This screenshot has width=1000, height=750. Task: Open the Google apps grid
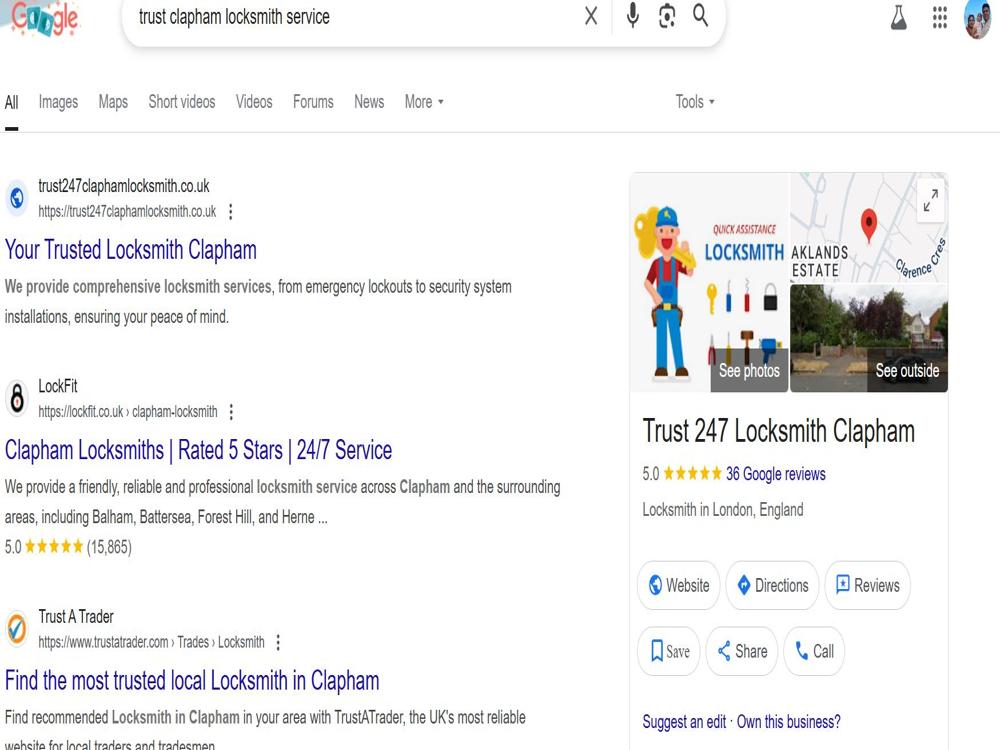(x=939, y=17)
